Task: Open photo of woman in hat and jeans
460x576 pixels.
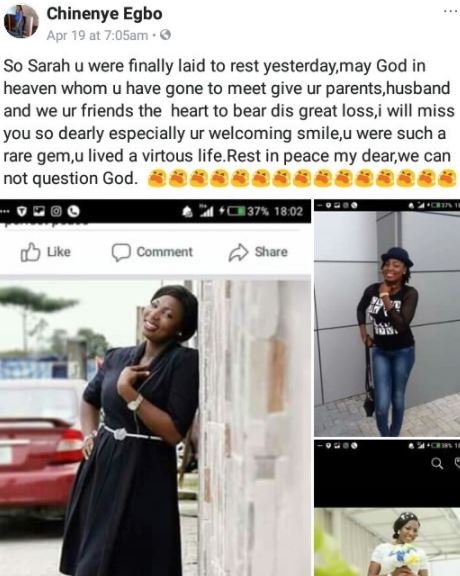Action: (x=387, y=324)
